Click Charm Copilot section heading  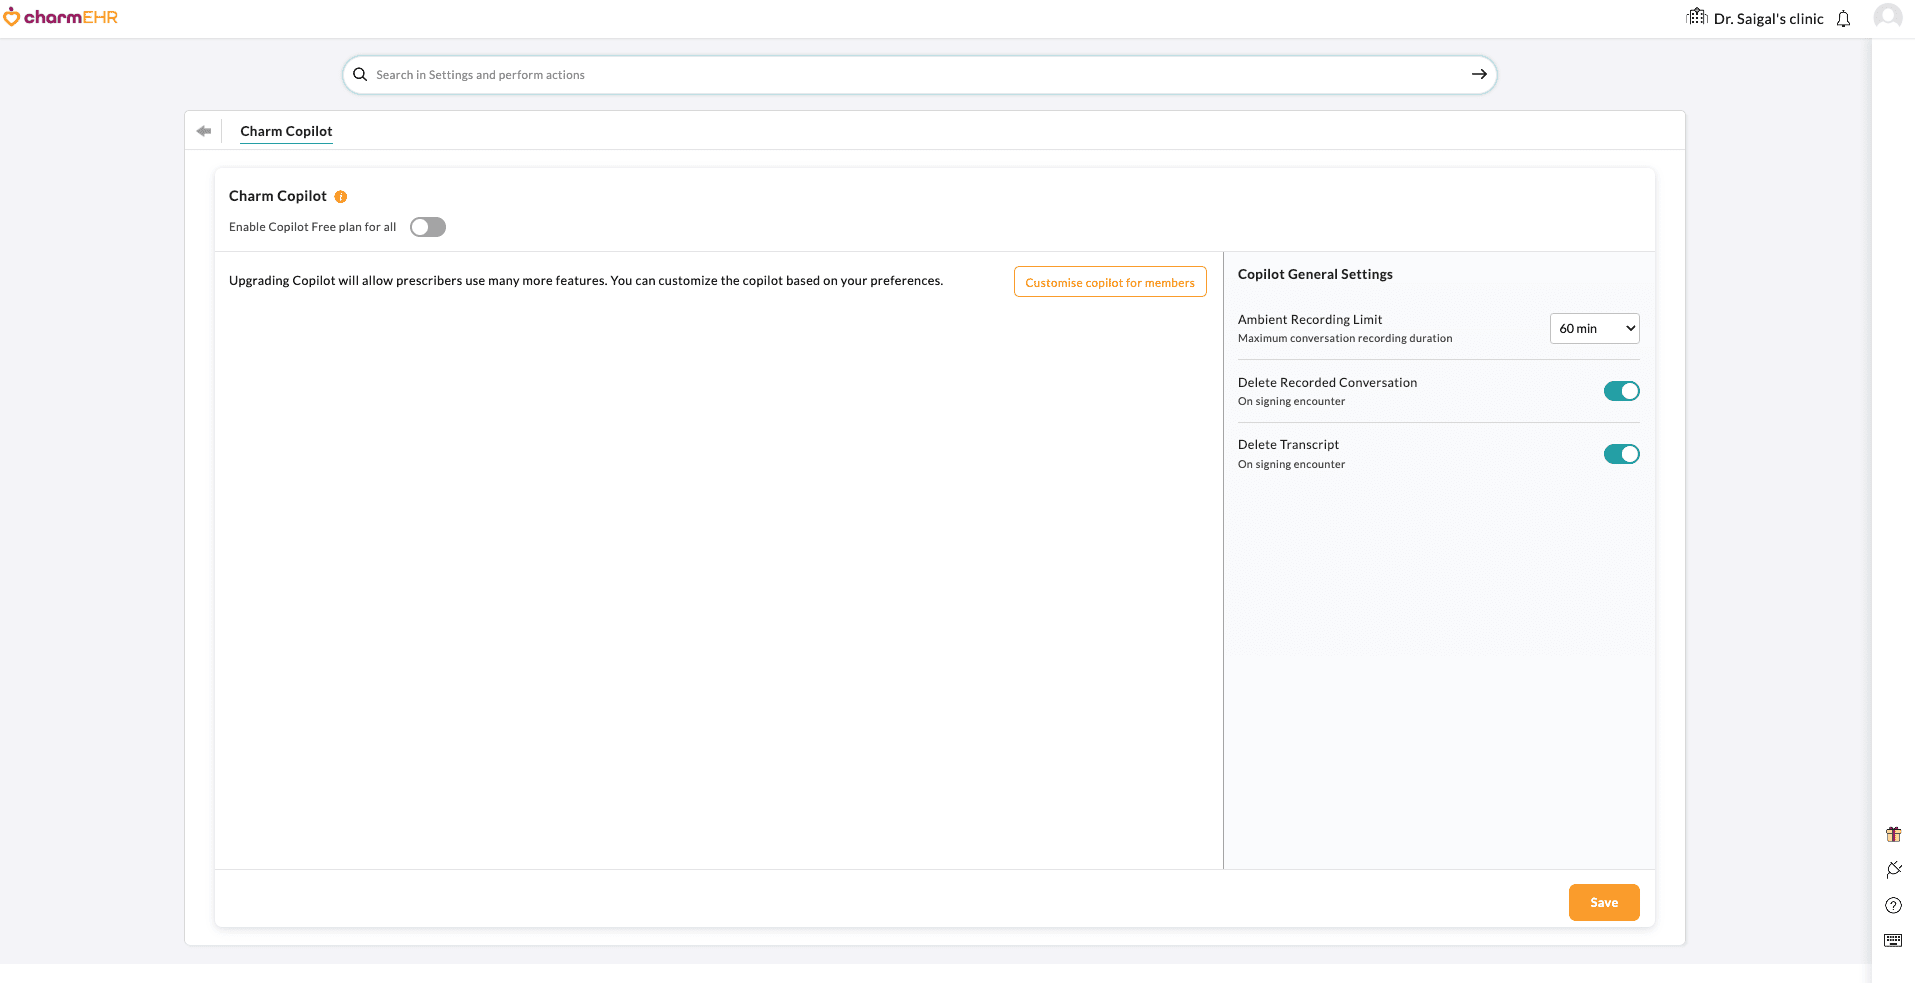click(278, 196)
